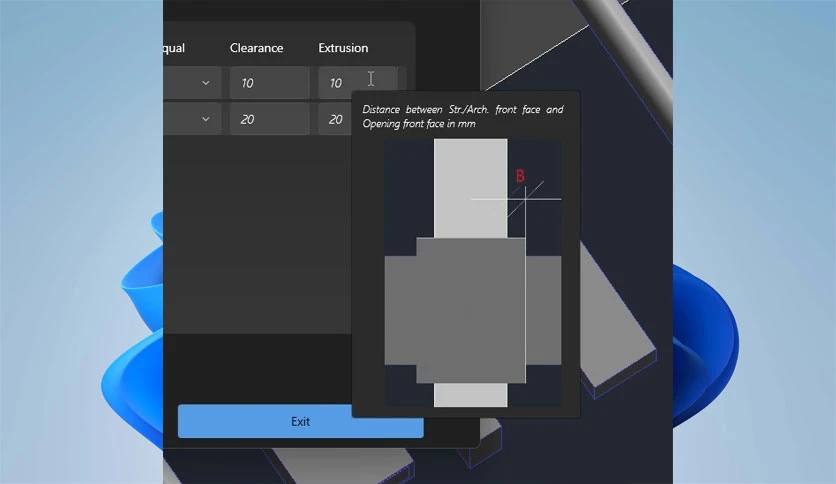
Task: Edit the Clearance field showing 10
Action: (269, 83)
